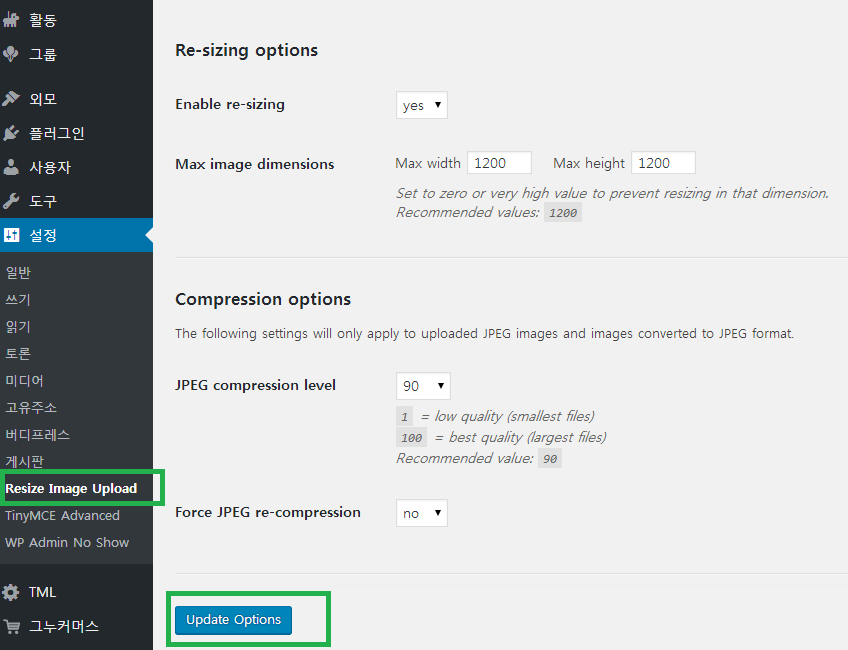Focus the Max height input field
Screen dimensions: 848x650
point(663,163)
